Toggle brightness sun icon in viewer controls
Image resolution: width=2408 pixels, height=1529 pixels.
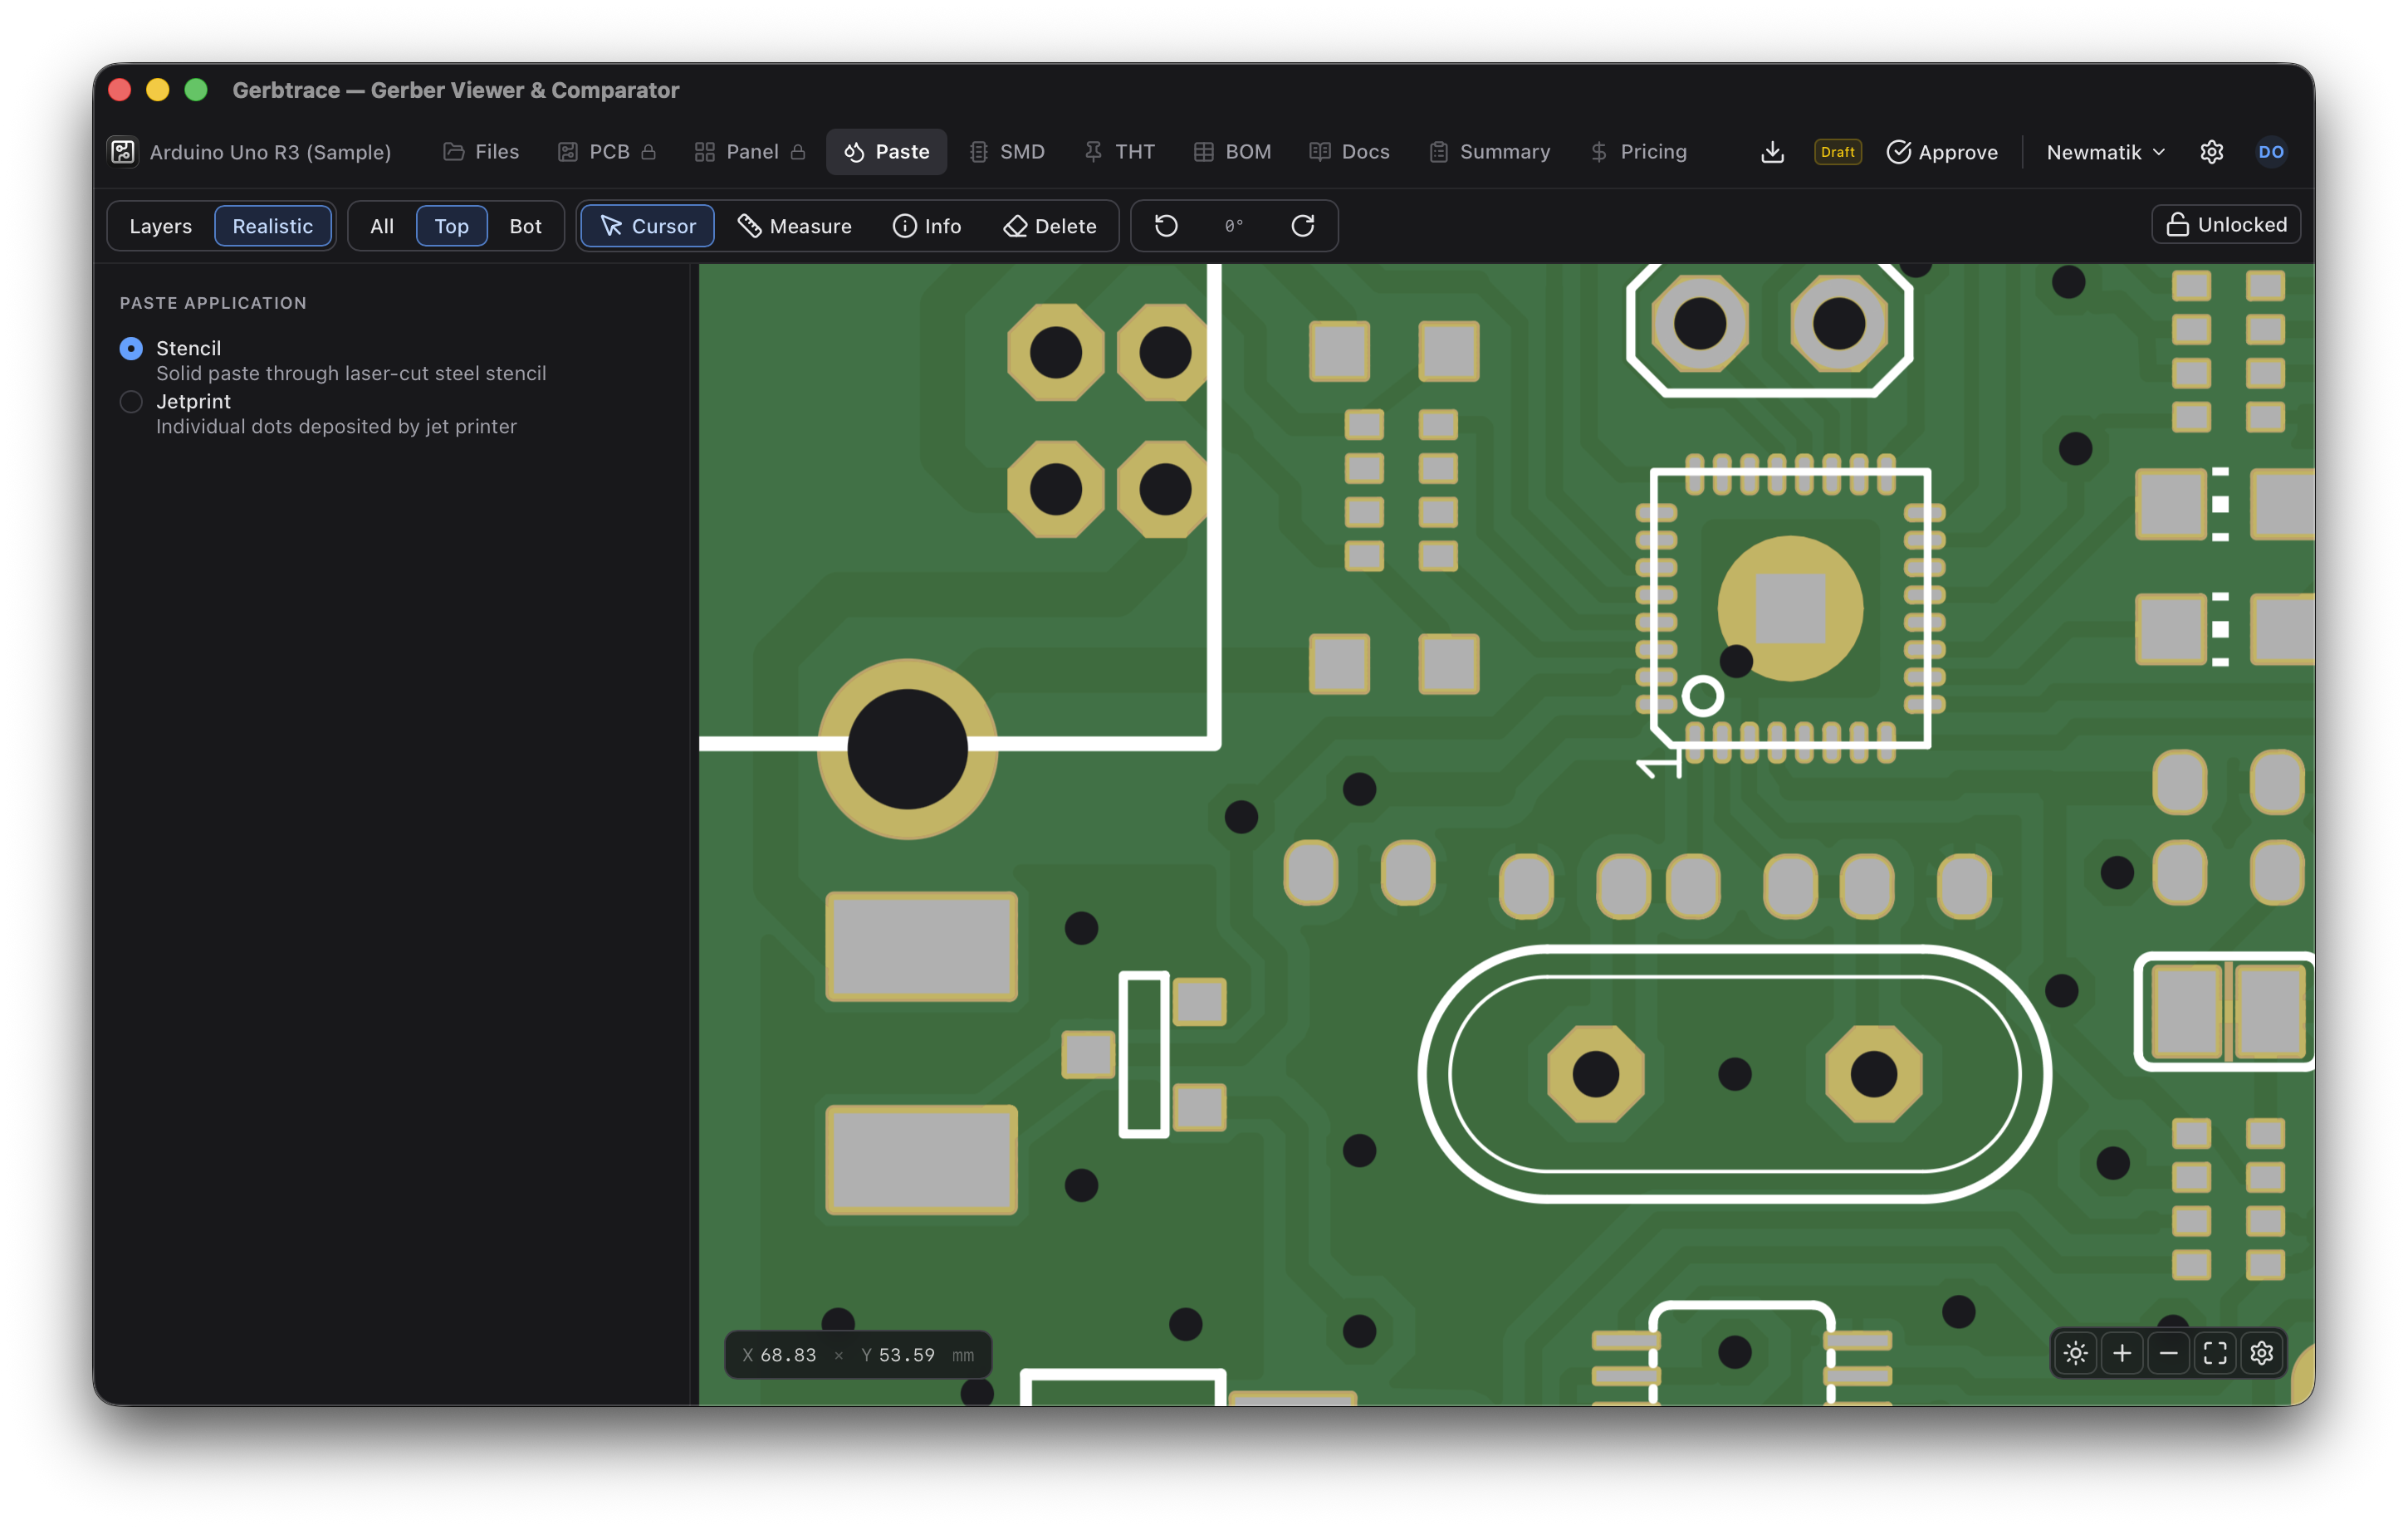(x=2075, y=1354)
